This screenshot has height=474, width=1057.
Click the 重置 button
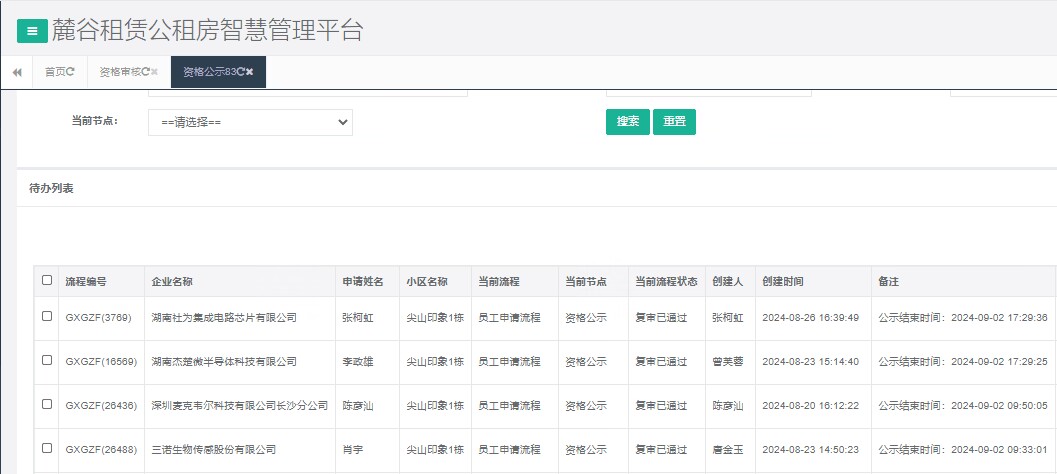[674, 122]
